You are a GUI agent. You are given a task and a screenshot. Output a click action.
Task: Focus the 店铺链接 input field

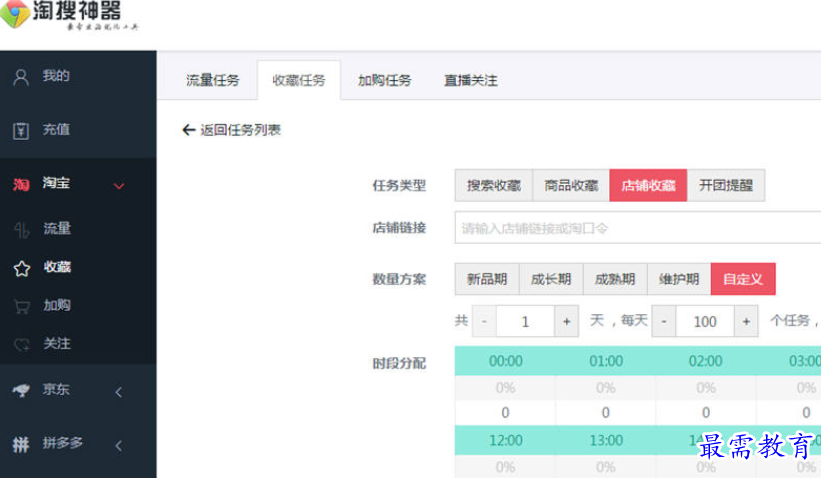pyautogui.click(x=638, y=228)
